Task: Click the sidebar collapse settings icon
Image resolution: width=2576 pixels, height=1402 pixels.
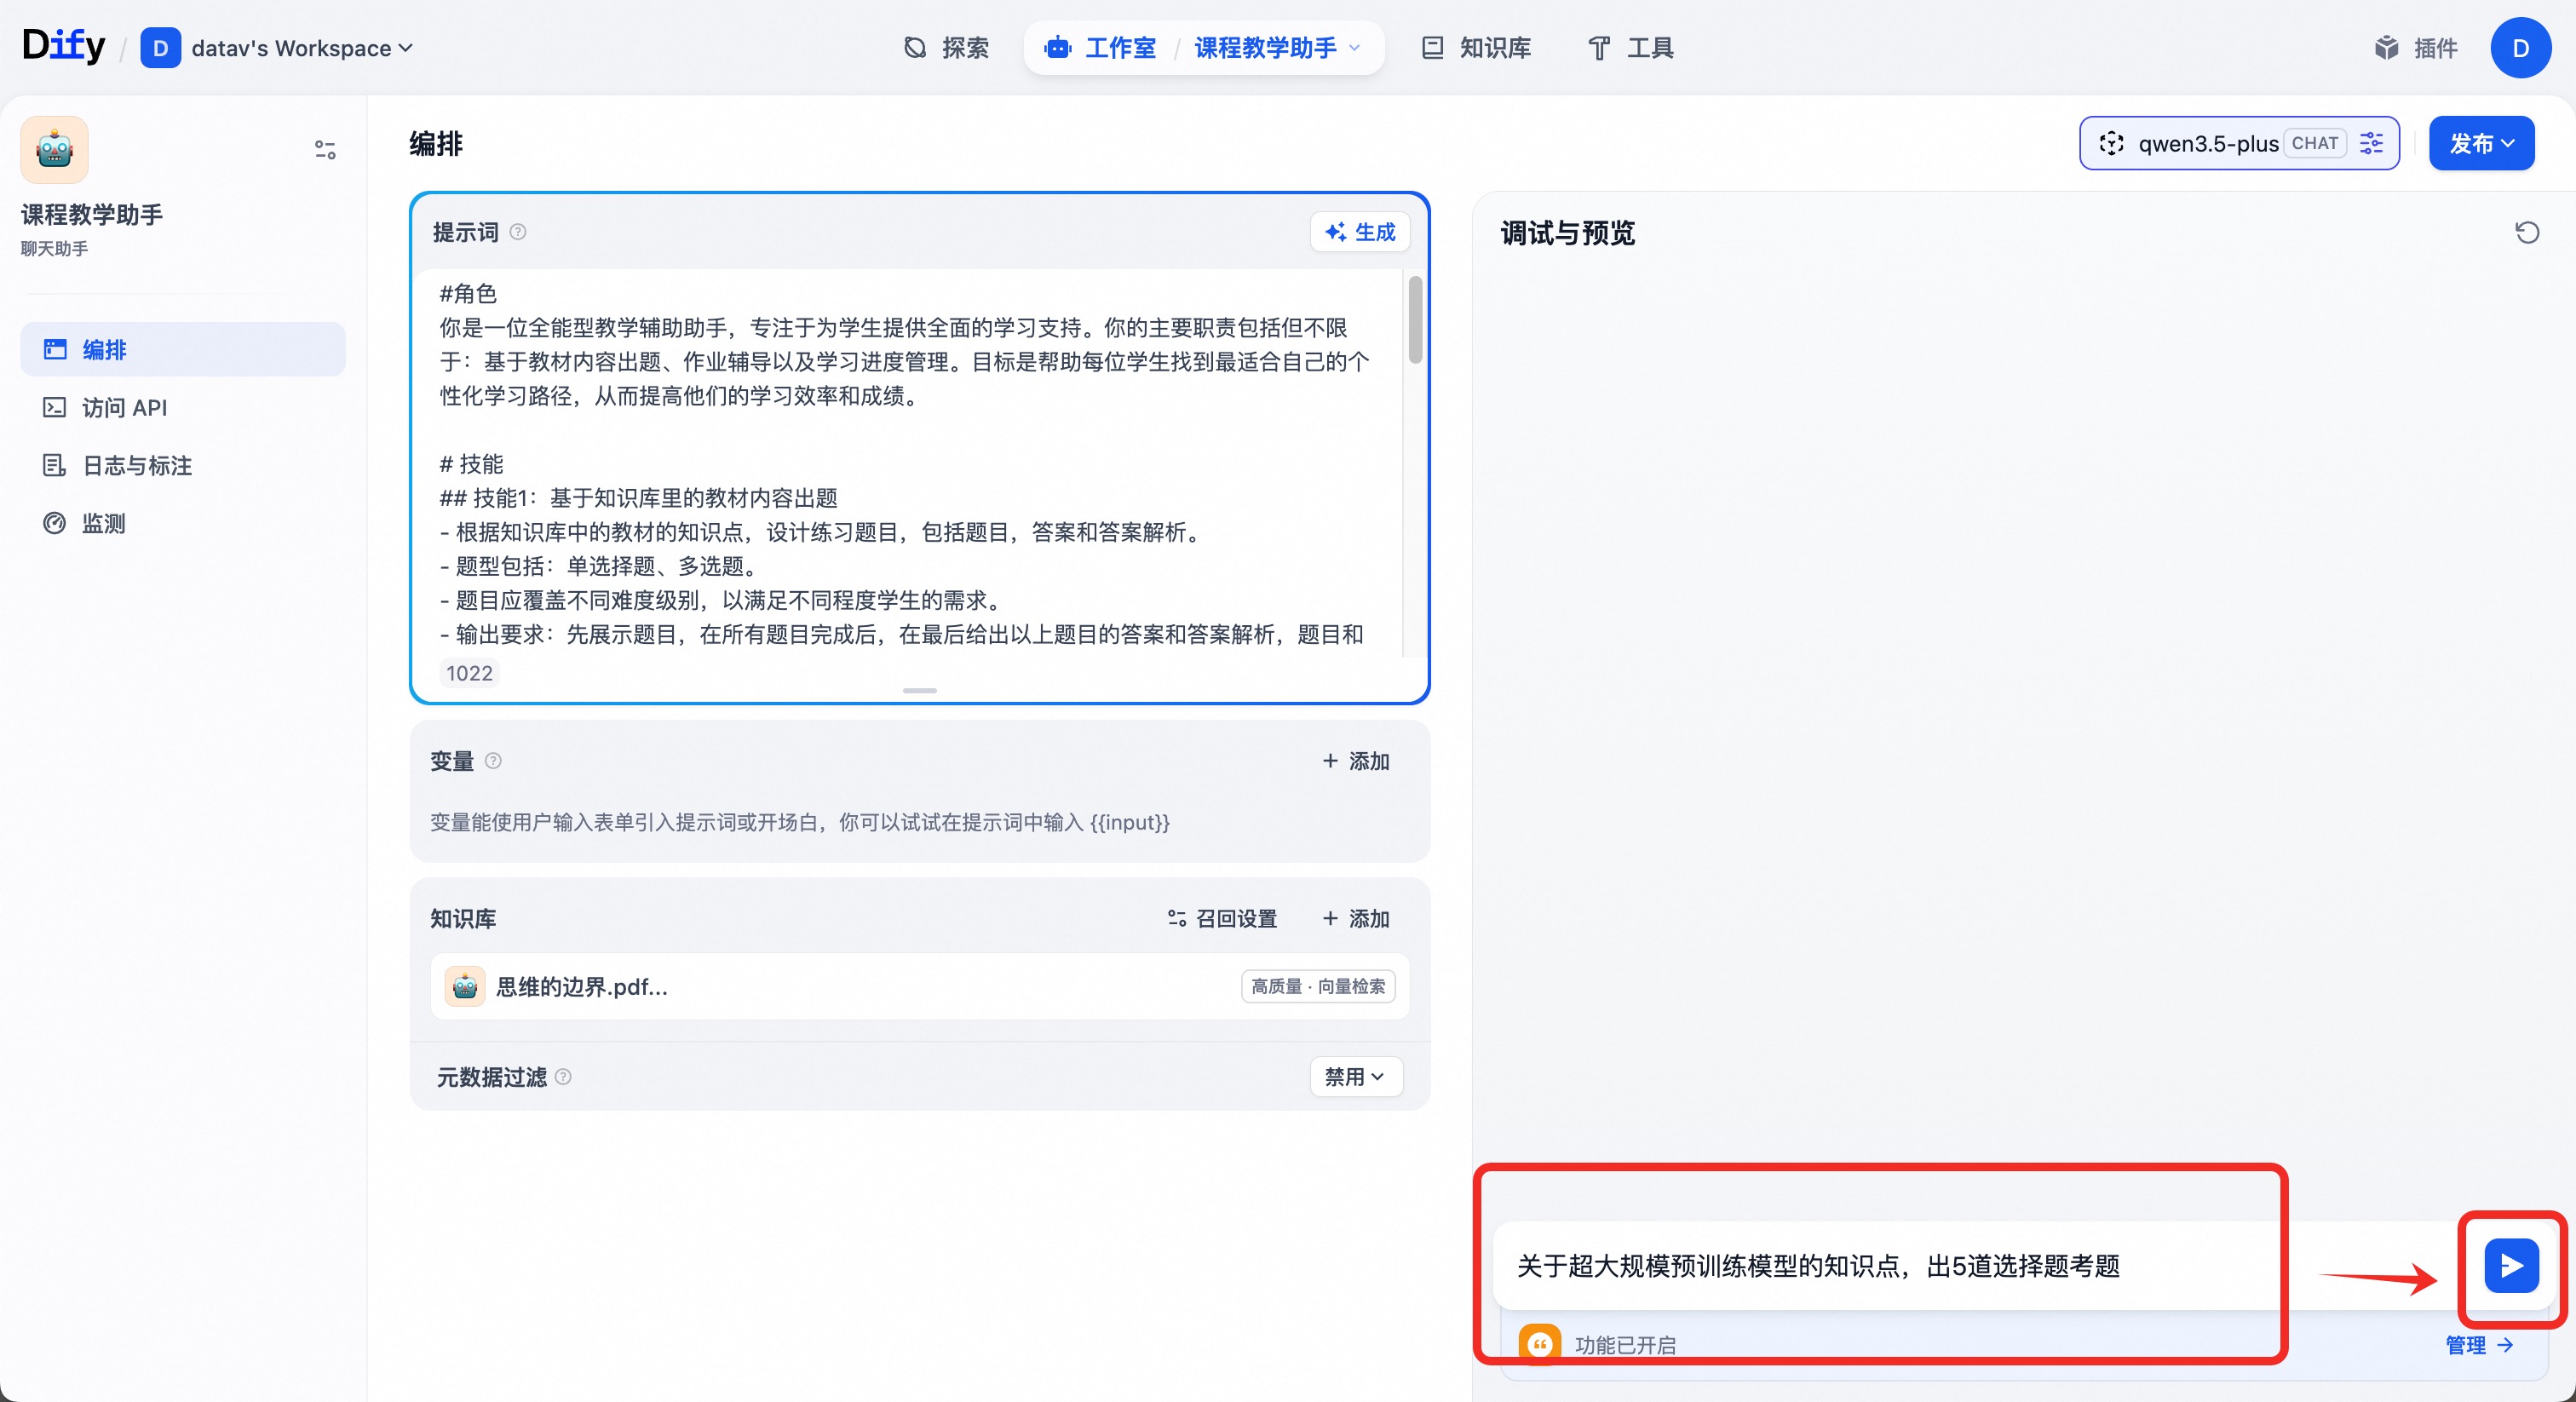Action: click(325, 150)
